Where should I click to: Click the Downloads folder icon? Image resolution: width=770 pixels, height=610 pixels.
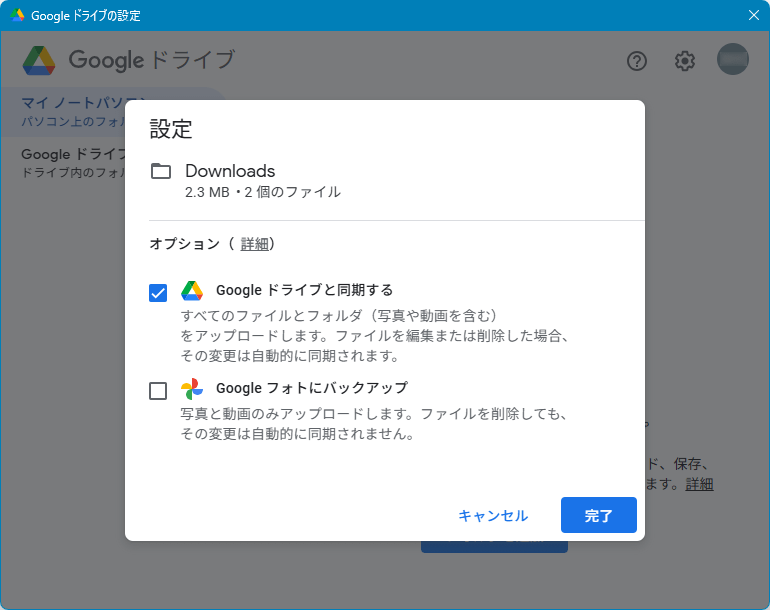[161, 171]
